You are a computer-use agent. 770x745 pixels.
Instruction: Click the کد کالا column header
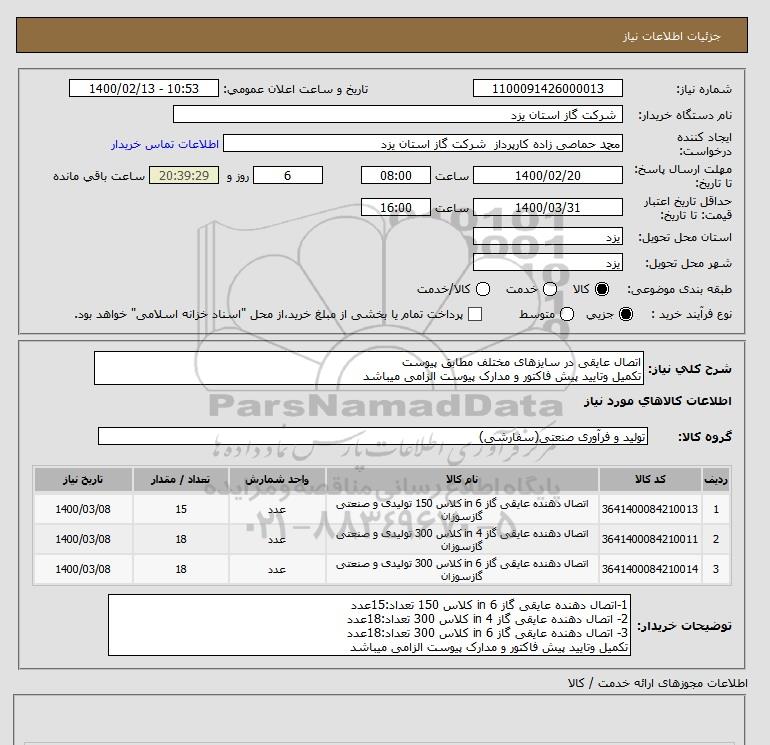[650, 479]
